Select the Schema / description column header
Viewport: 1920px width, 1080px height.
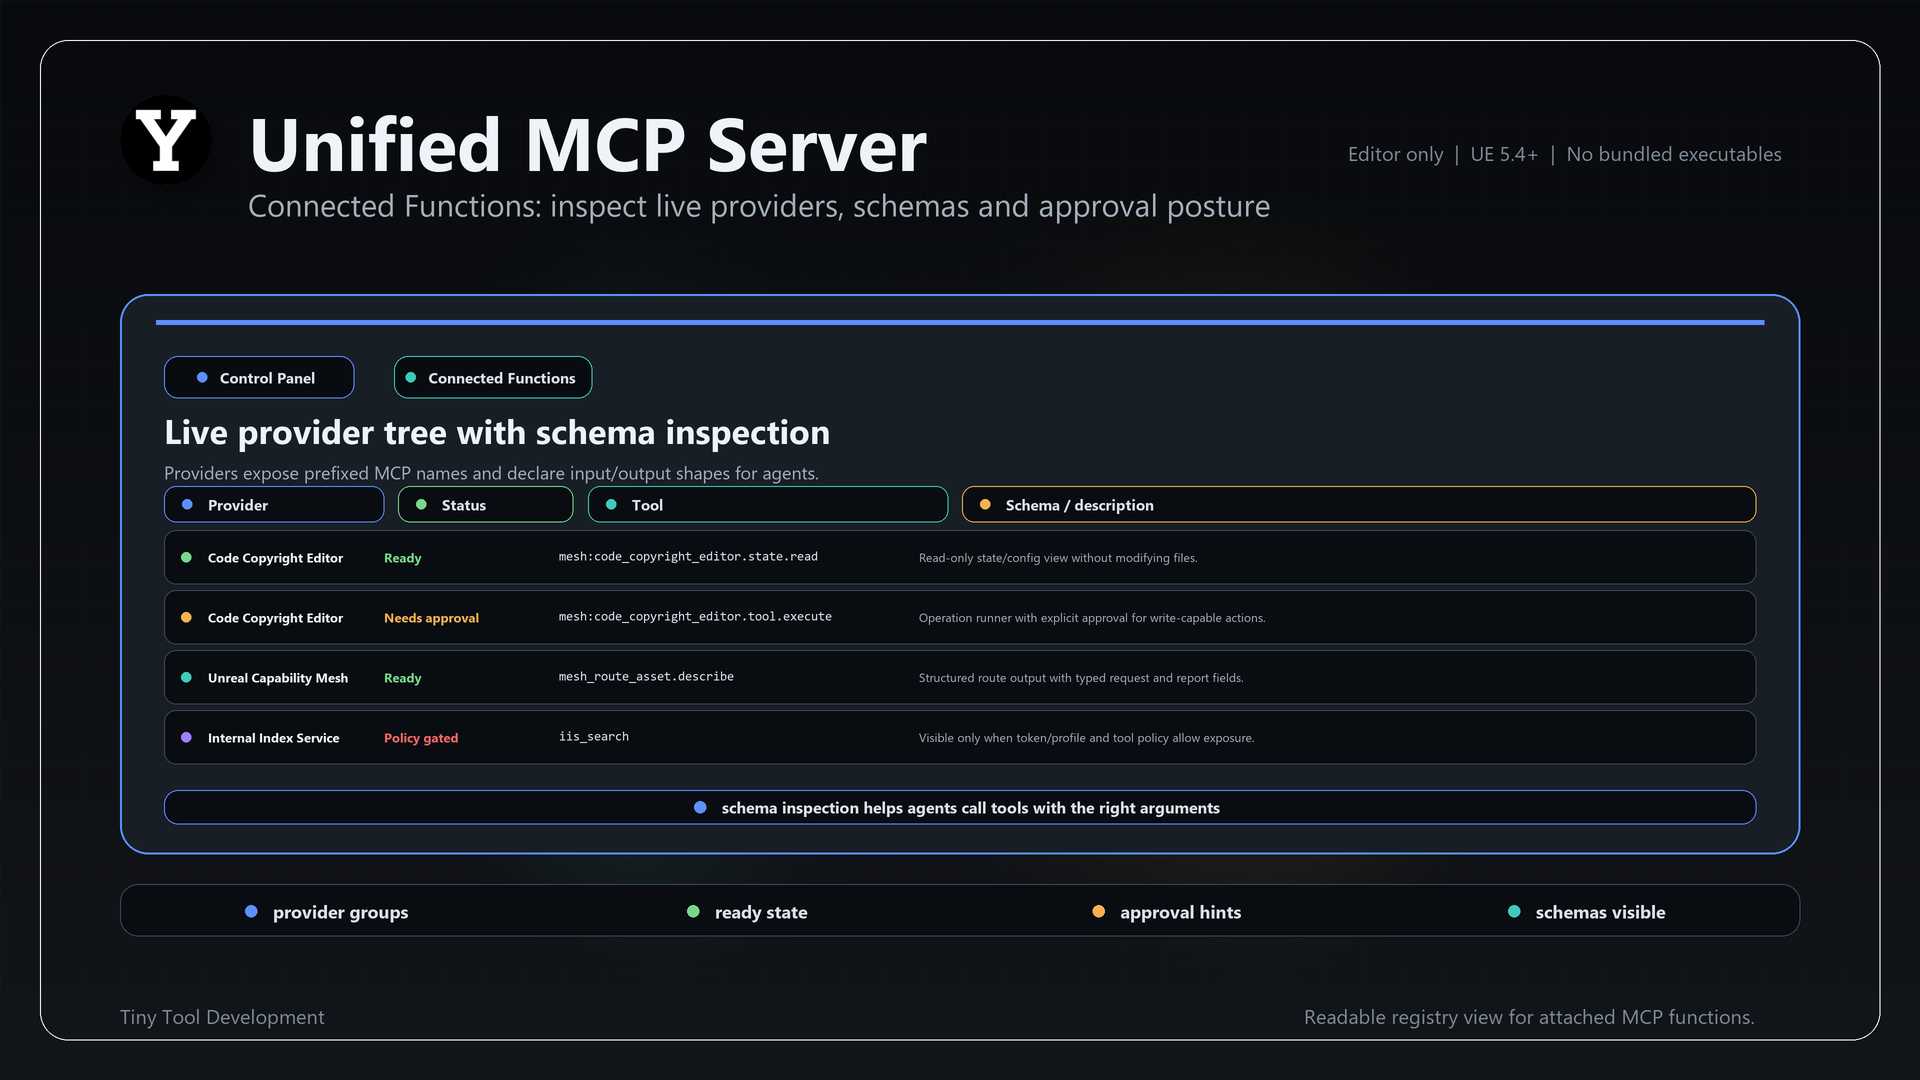click(1359, 505)
